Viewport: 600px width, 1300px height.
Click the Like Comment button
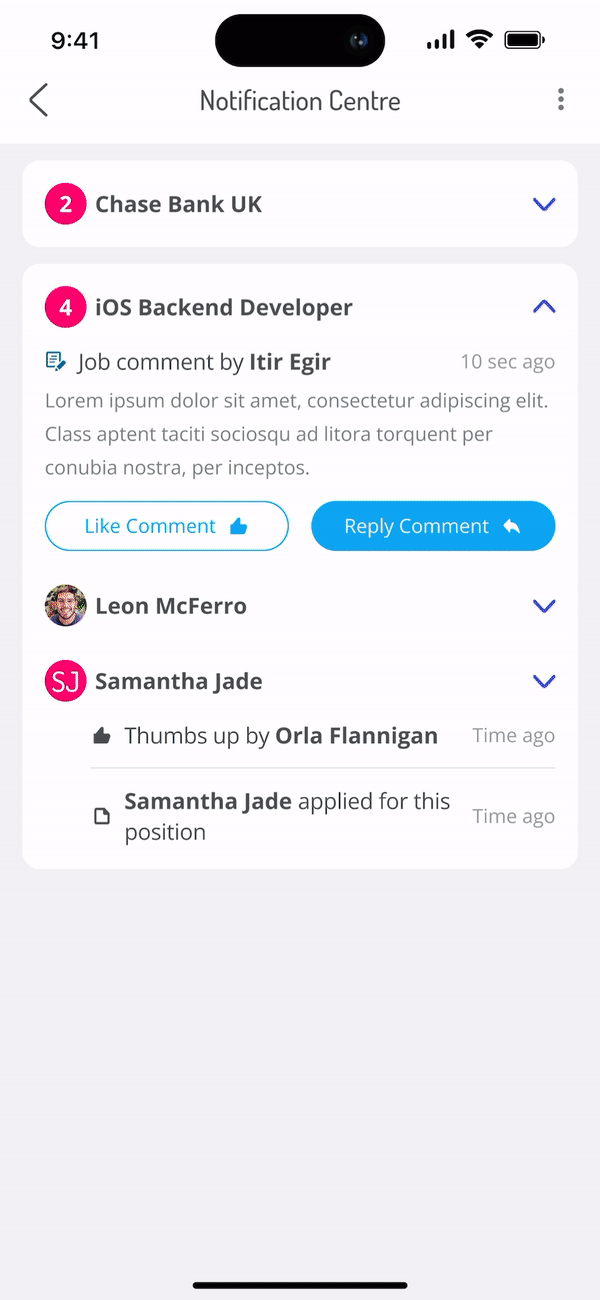pos(166,526)
